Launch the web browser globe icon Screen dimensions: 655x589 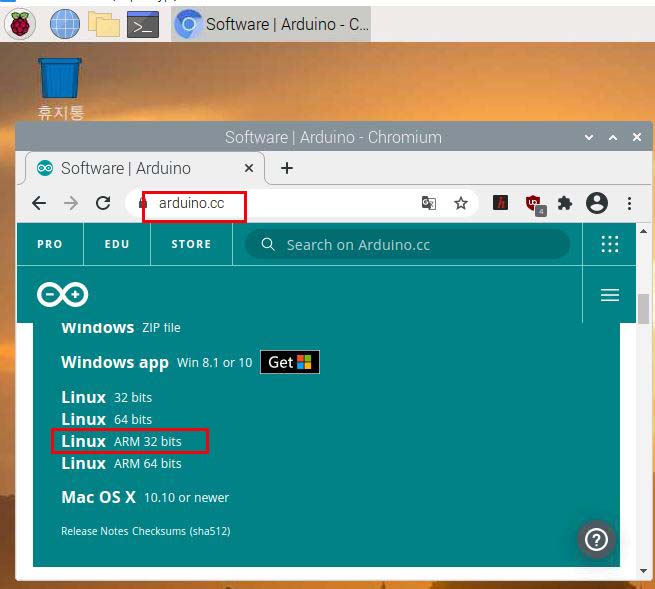pyautogui.click(x=64, y=24)
